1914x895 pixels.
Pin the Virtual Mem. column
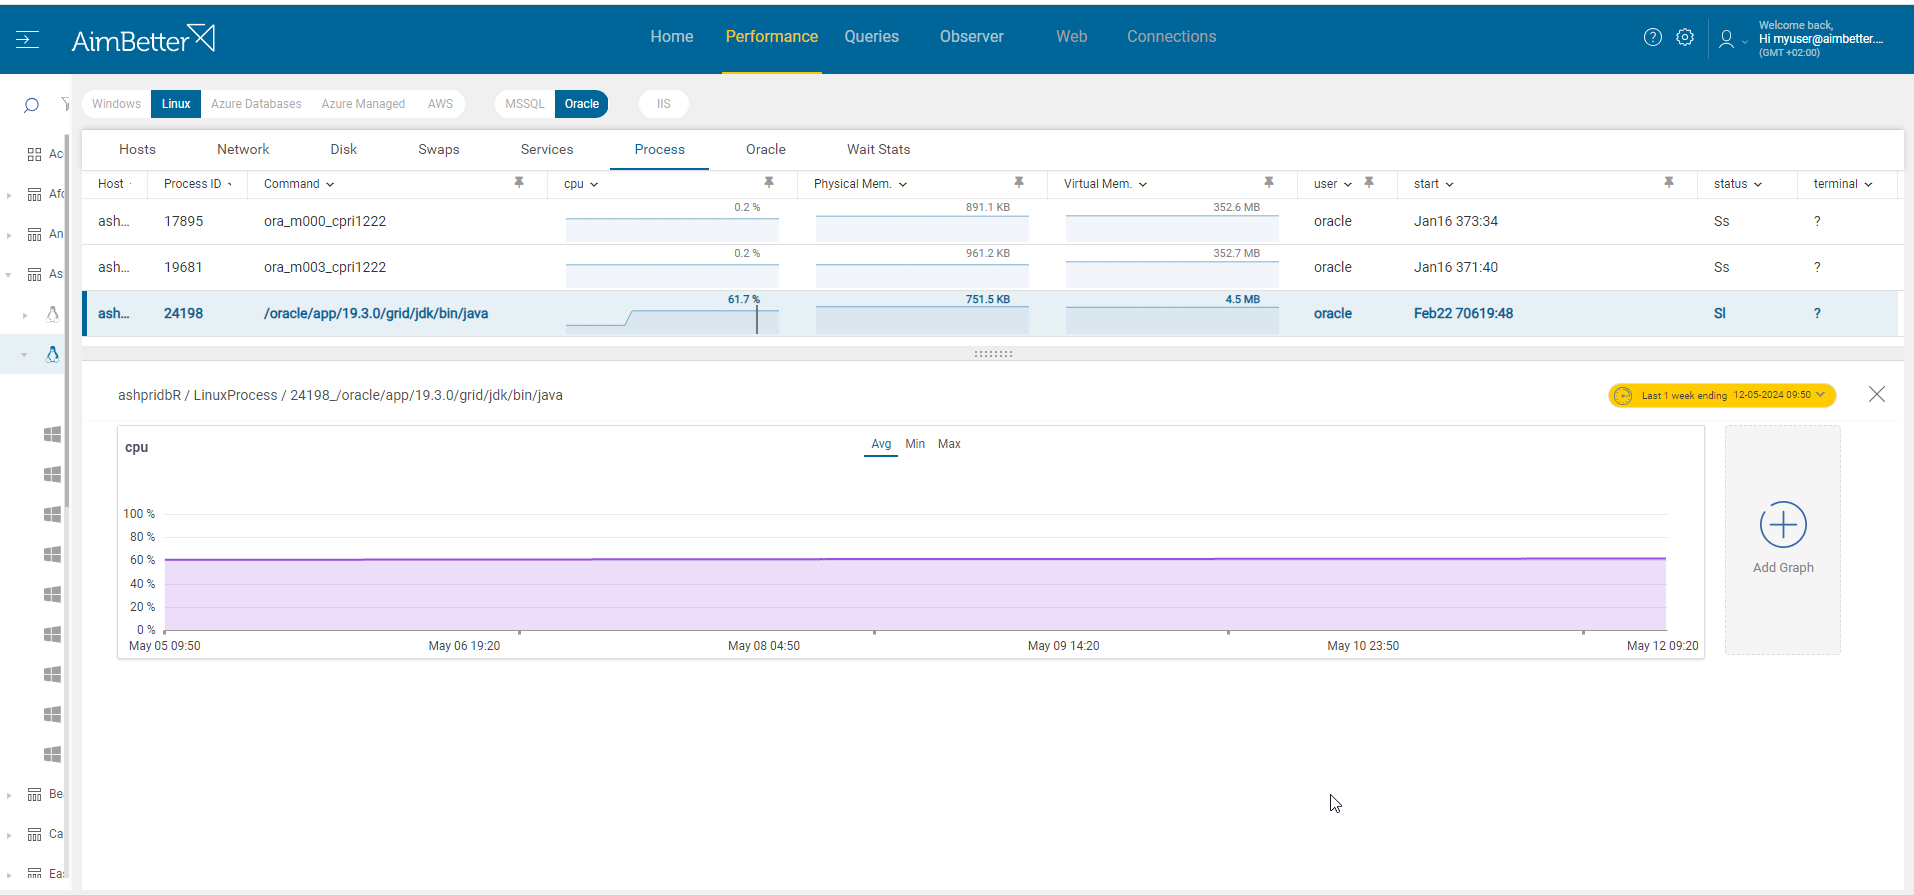point(1269,183)
